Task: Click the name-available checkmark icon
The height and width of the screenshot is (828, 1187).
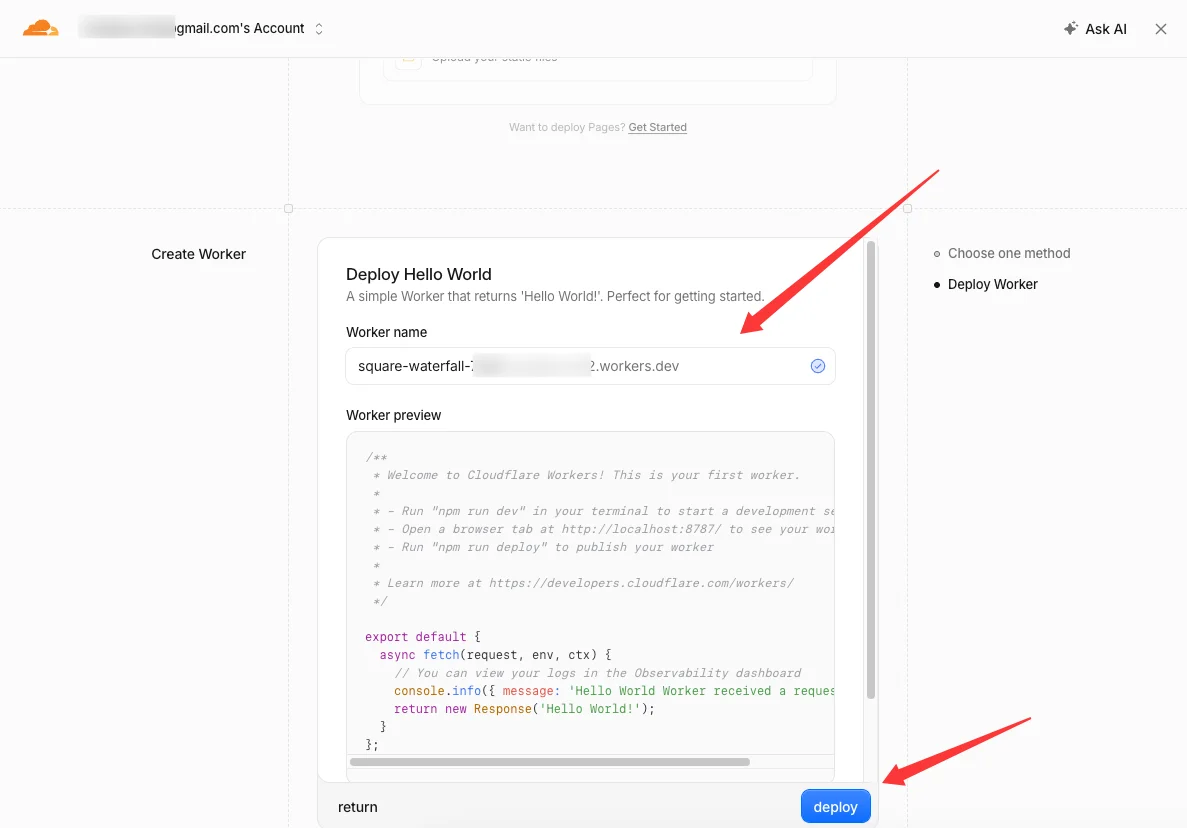Action: click(818, 366)
